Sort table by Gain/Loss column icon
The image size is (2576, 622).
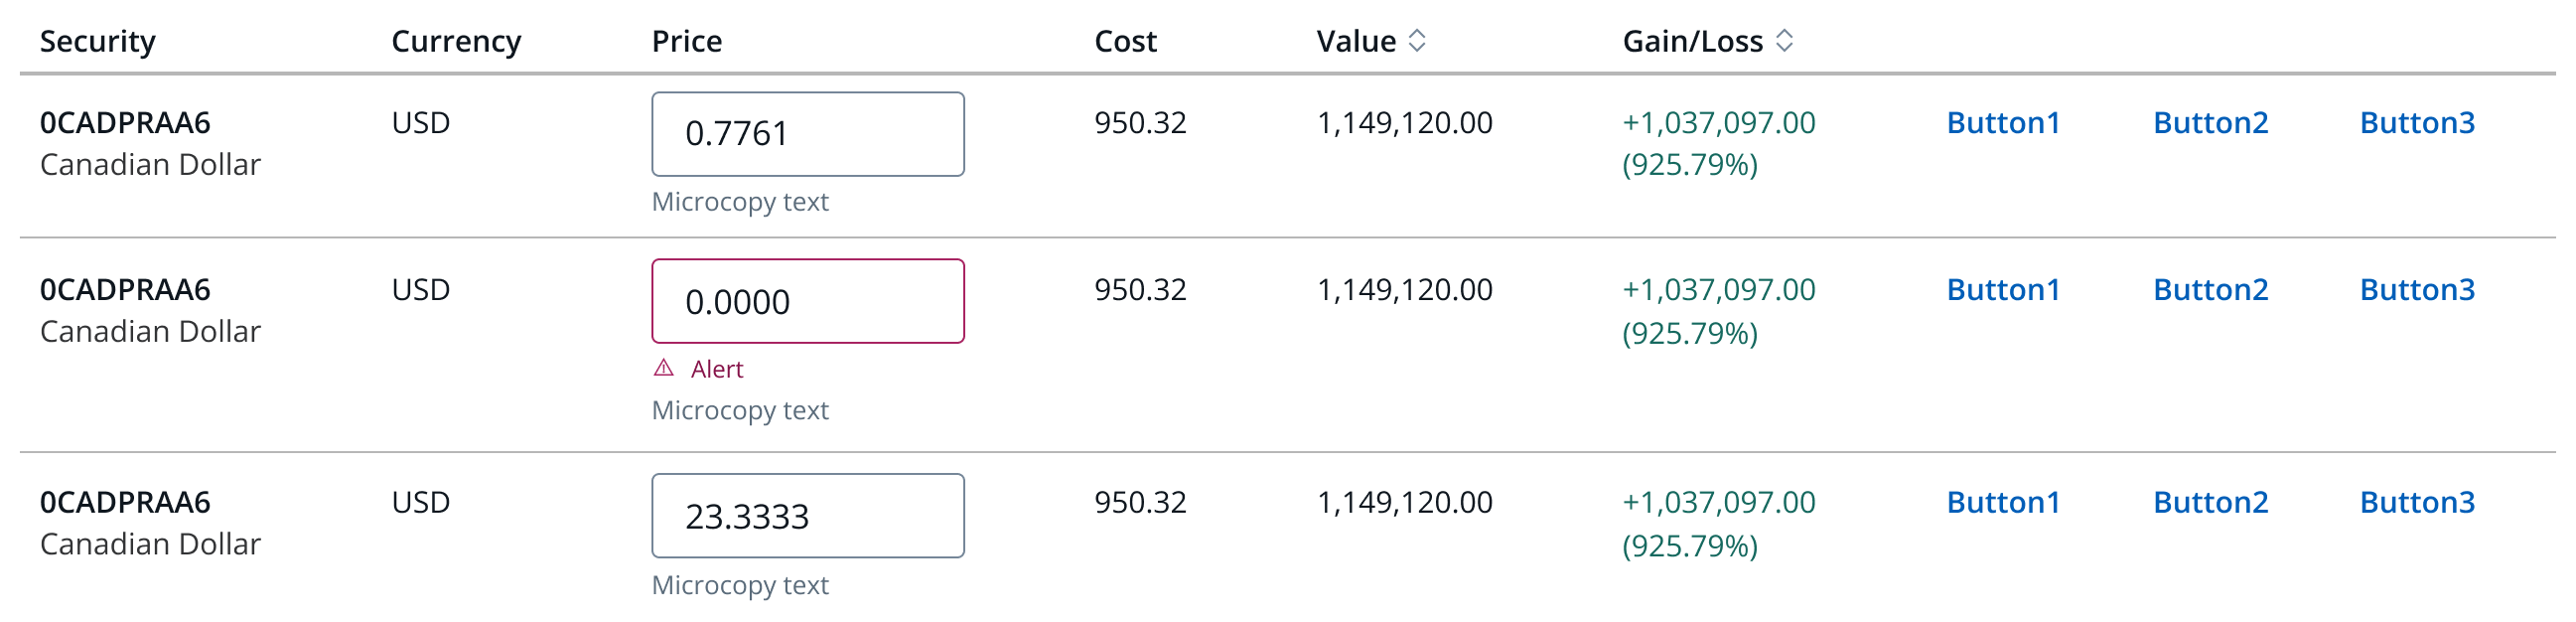1784,41
